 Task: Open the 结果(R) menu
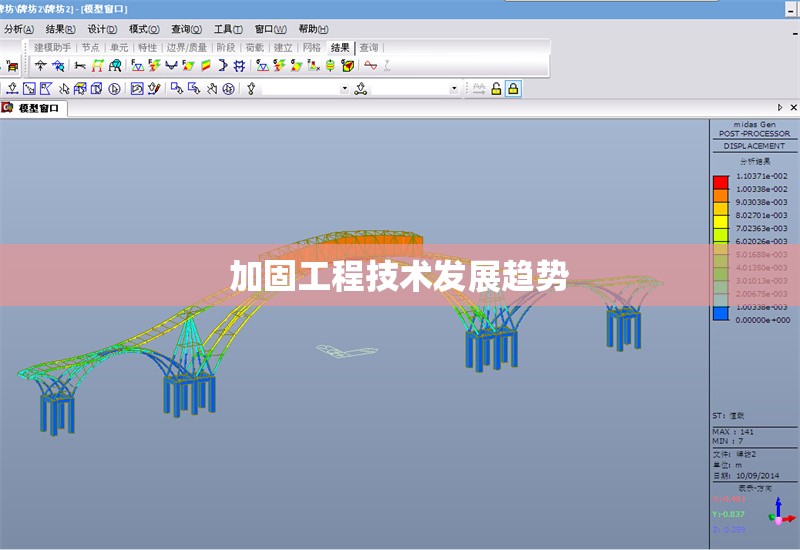point(61,29)
